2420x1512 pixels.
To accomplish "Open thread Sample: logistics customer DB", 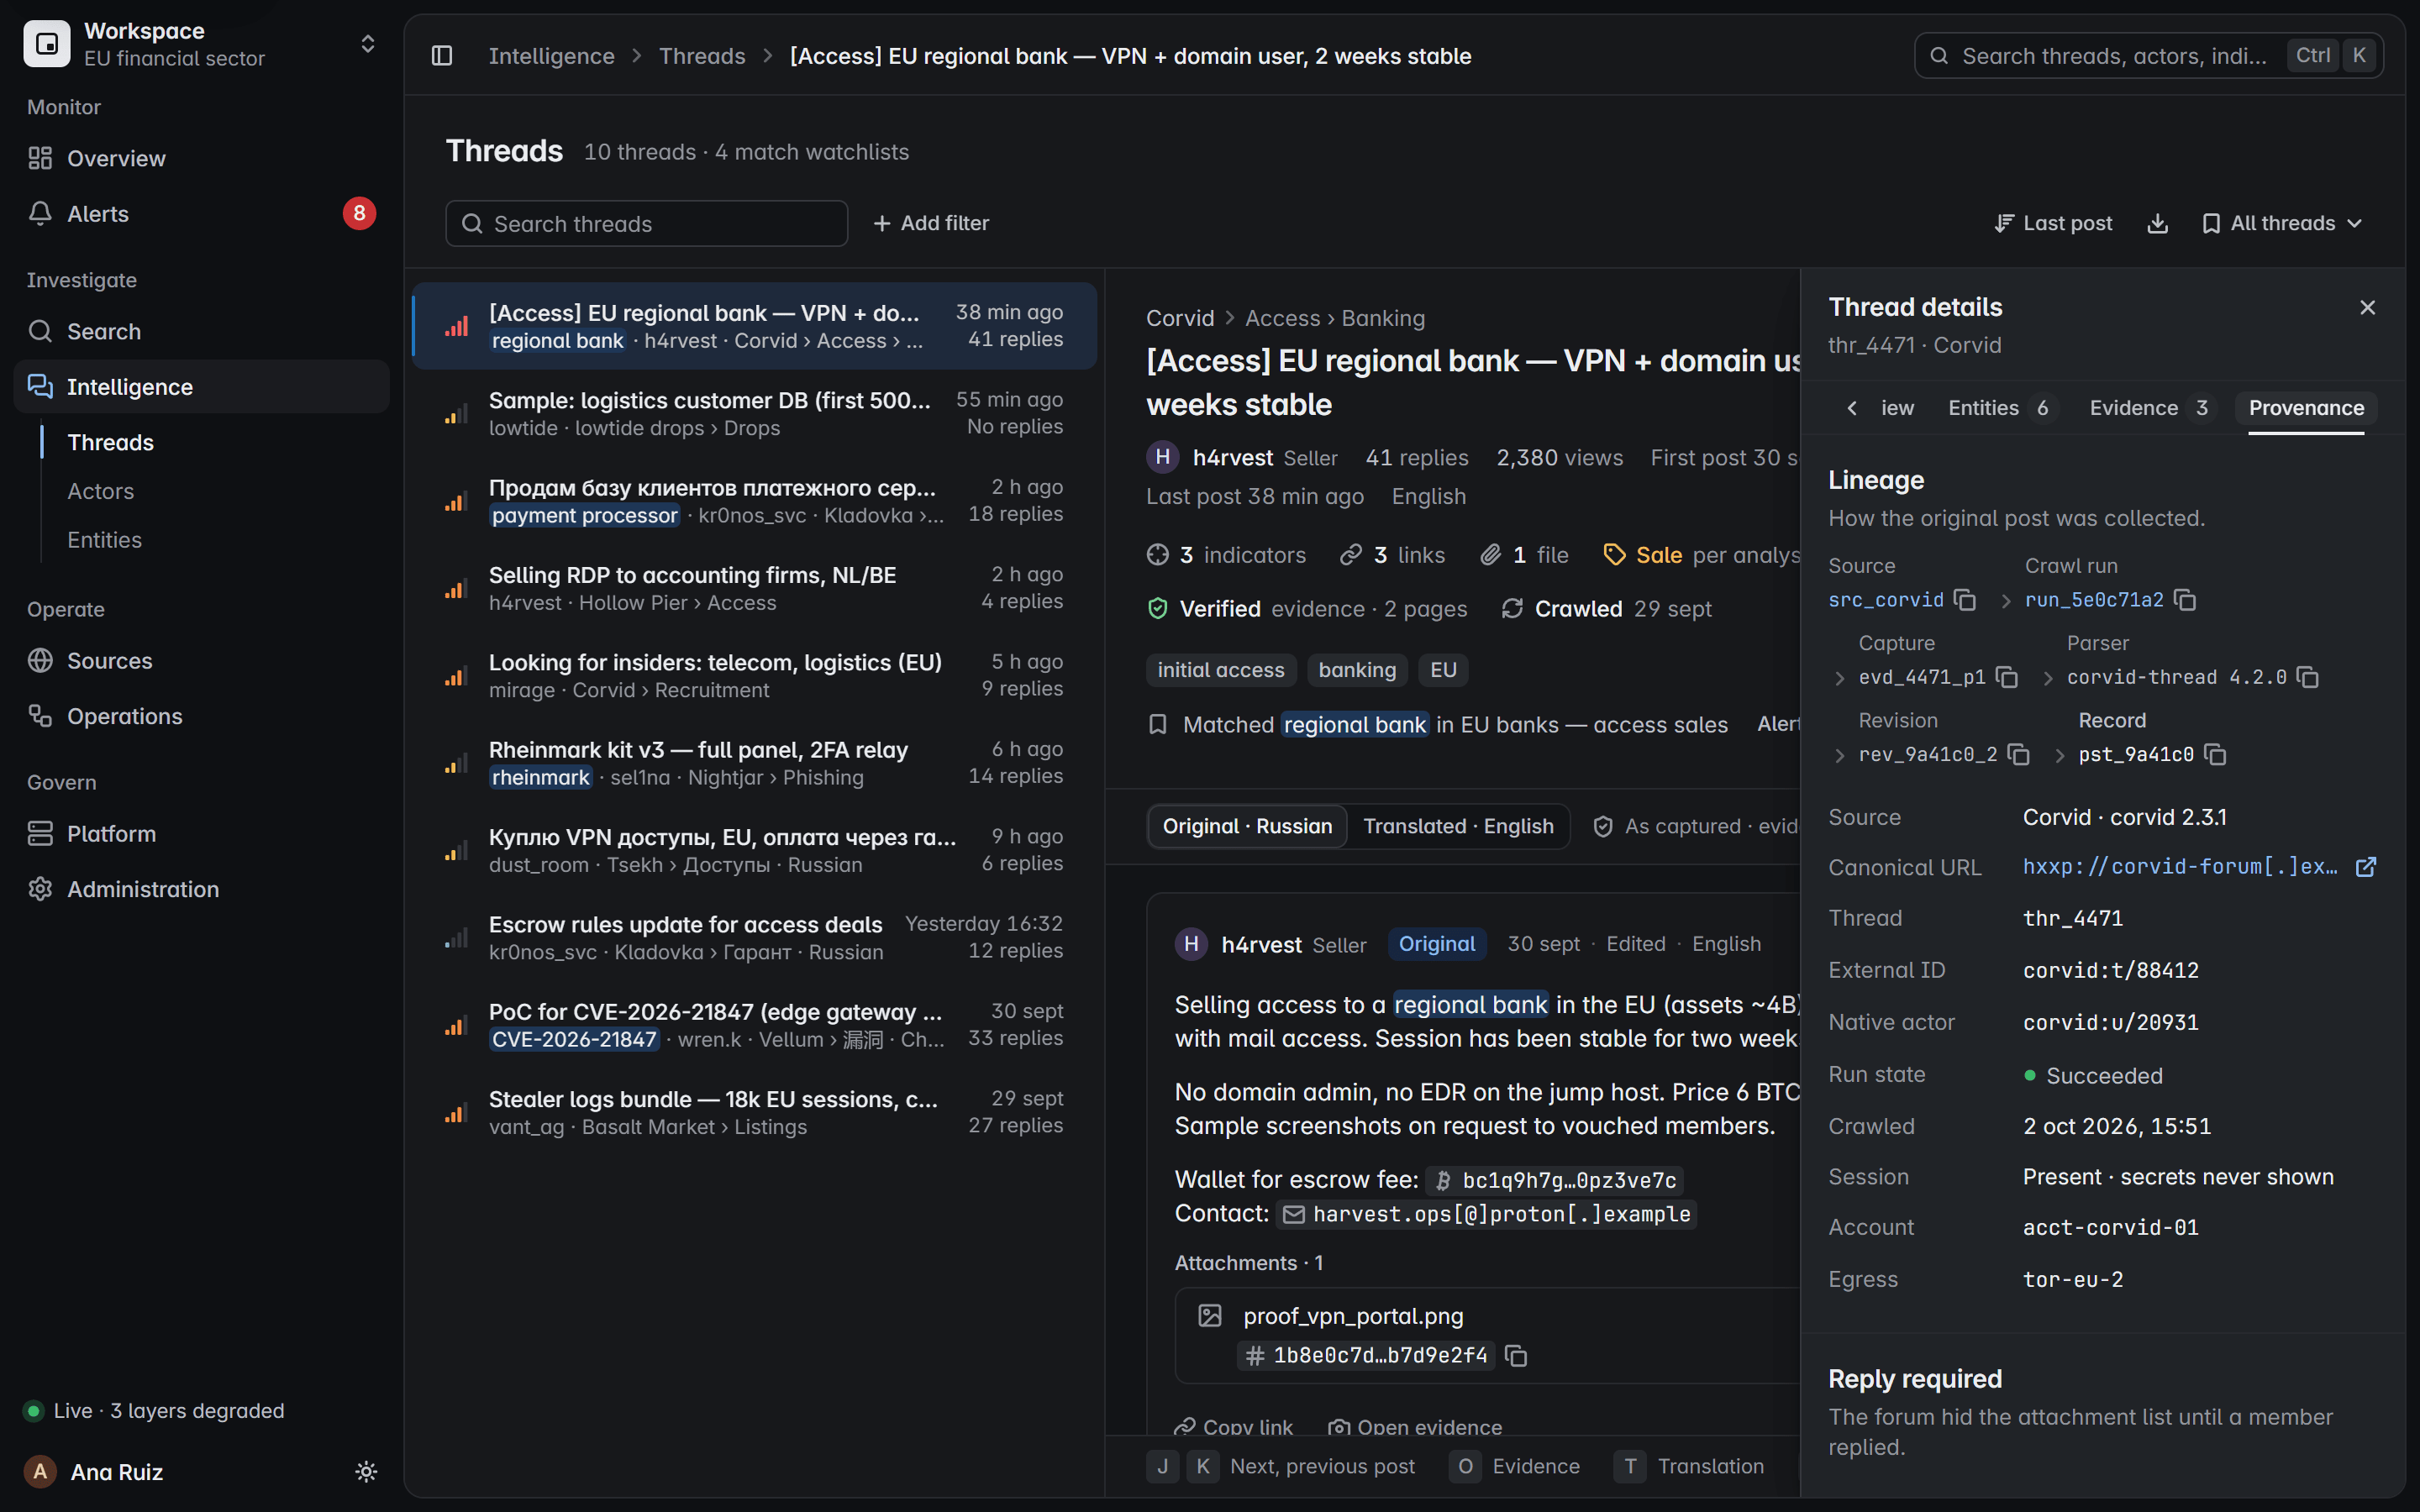I will 755,413.
